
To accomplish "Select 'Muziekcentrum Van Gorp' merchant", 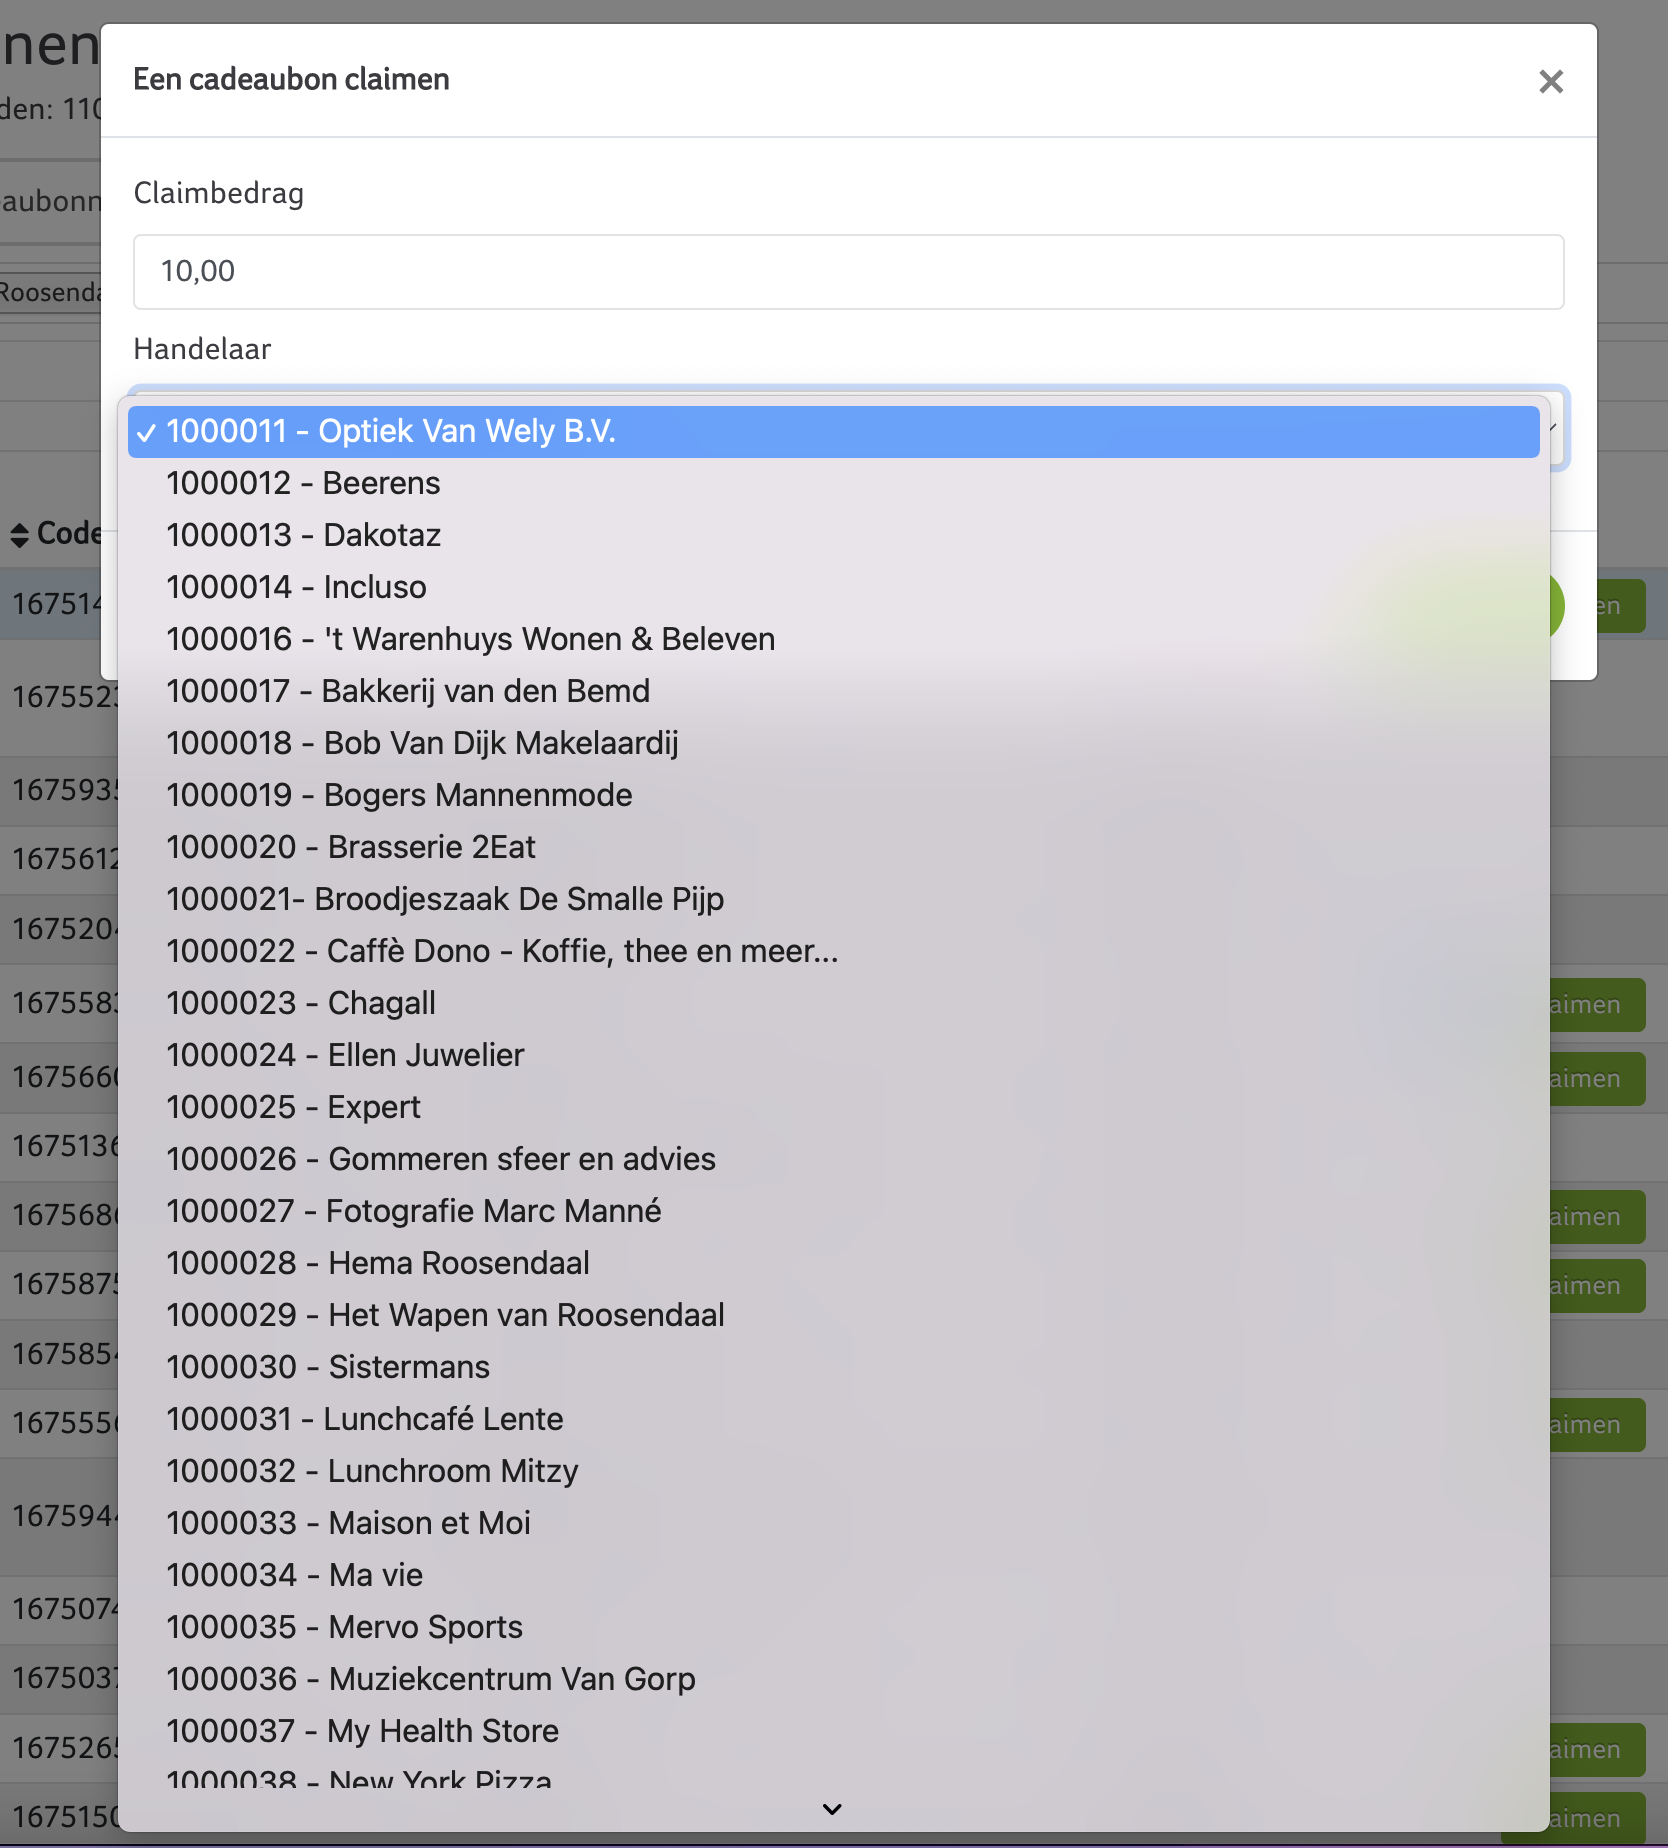I will pyautogui.click(x=833, y=1679).
